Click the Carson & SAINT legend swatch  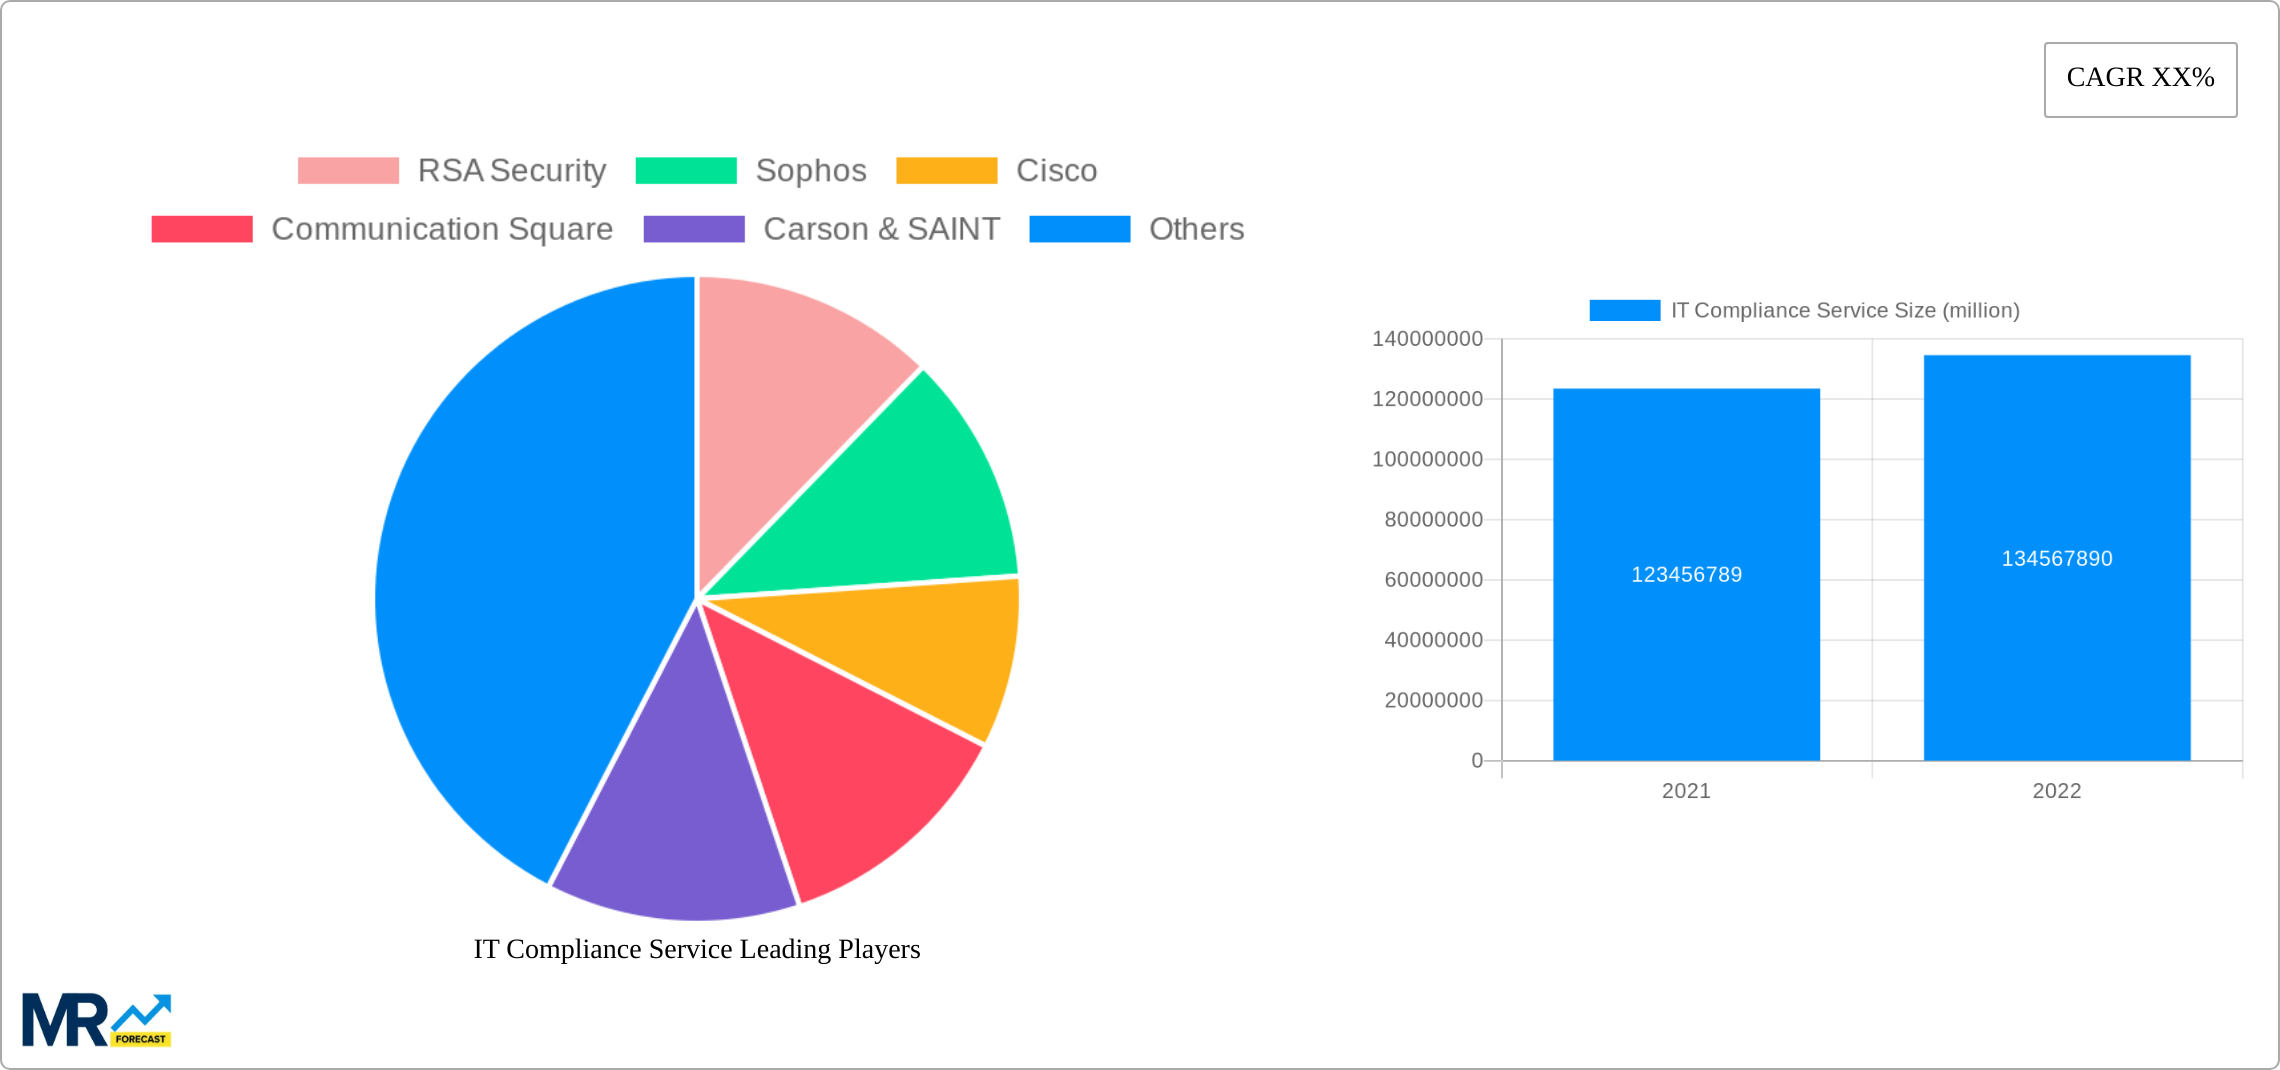pos(692,228)
